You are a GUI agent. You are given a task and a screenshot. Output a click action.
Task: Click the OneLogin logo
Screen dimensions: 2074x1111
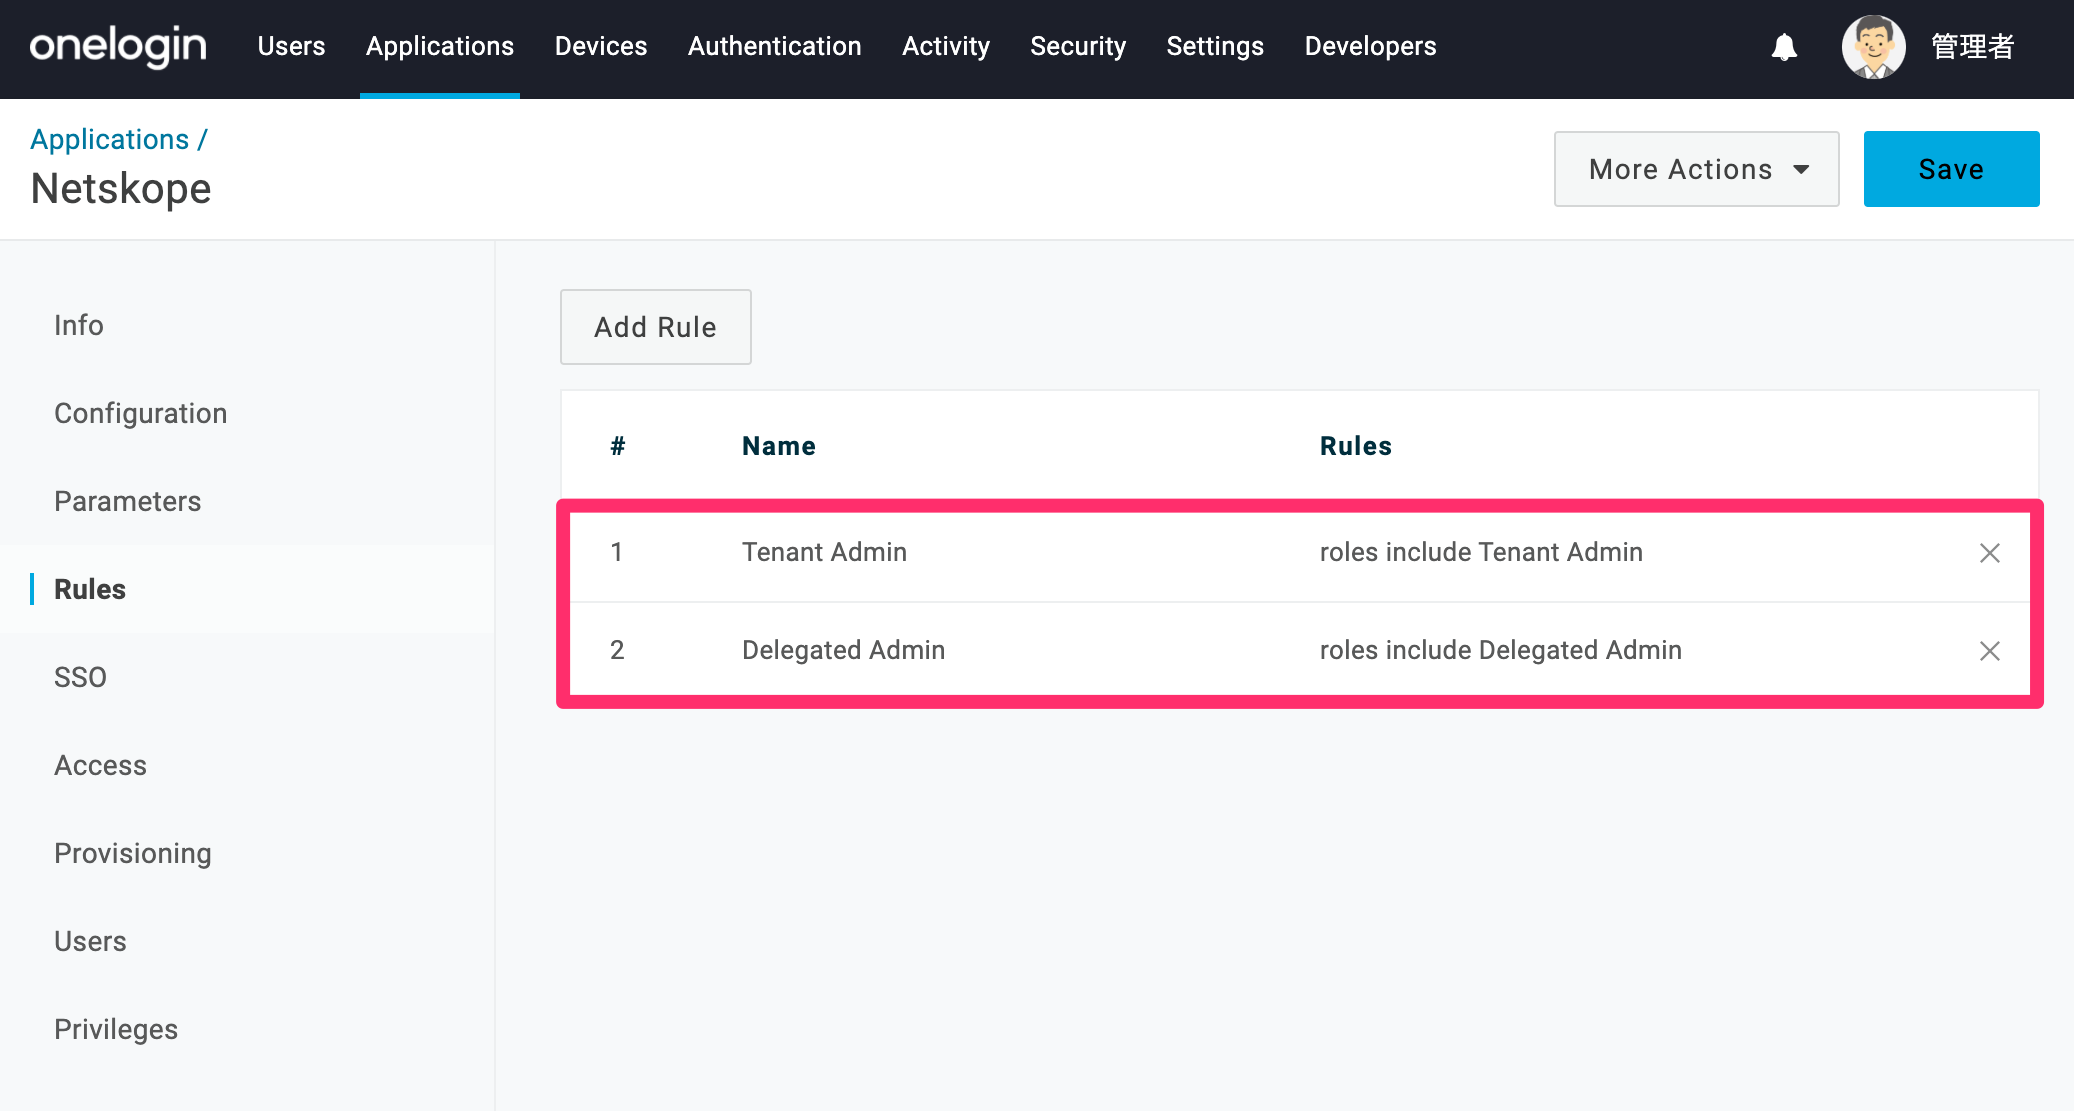(118, 47)
